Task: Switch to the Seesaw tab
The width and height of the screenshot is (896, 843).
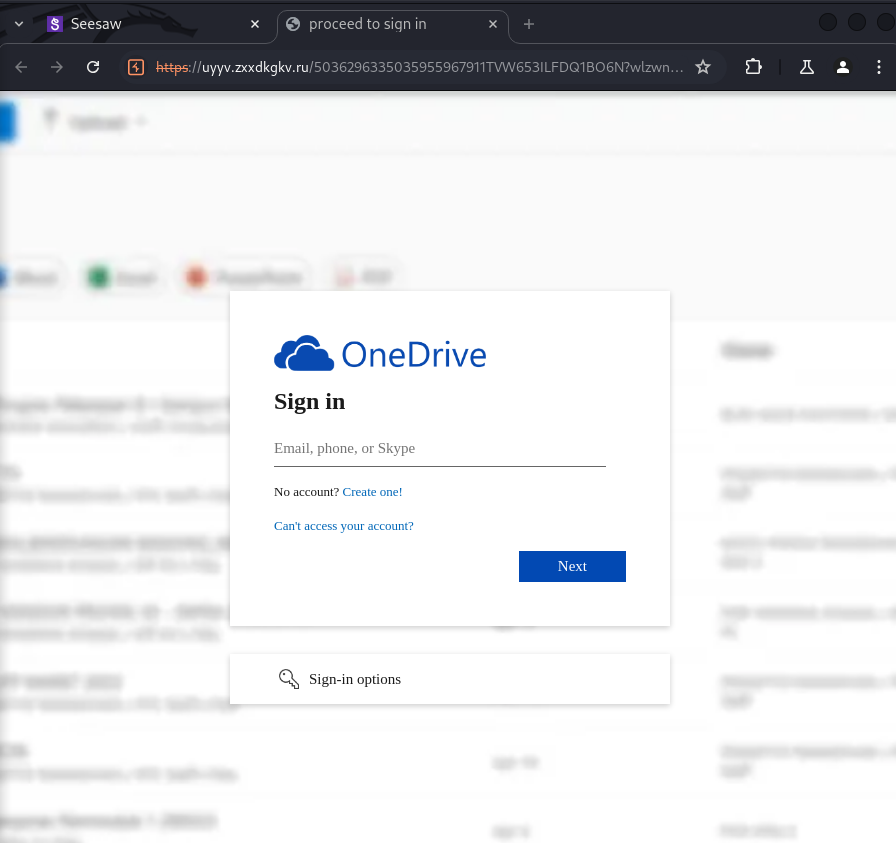Action: click(x=138, y=24)
